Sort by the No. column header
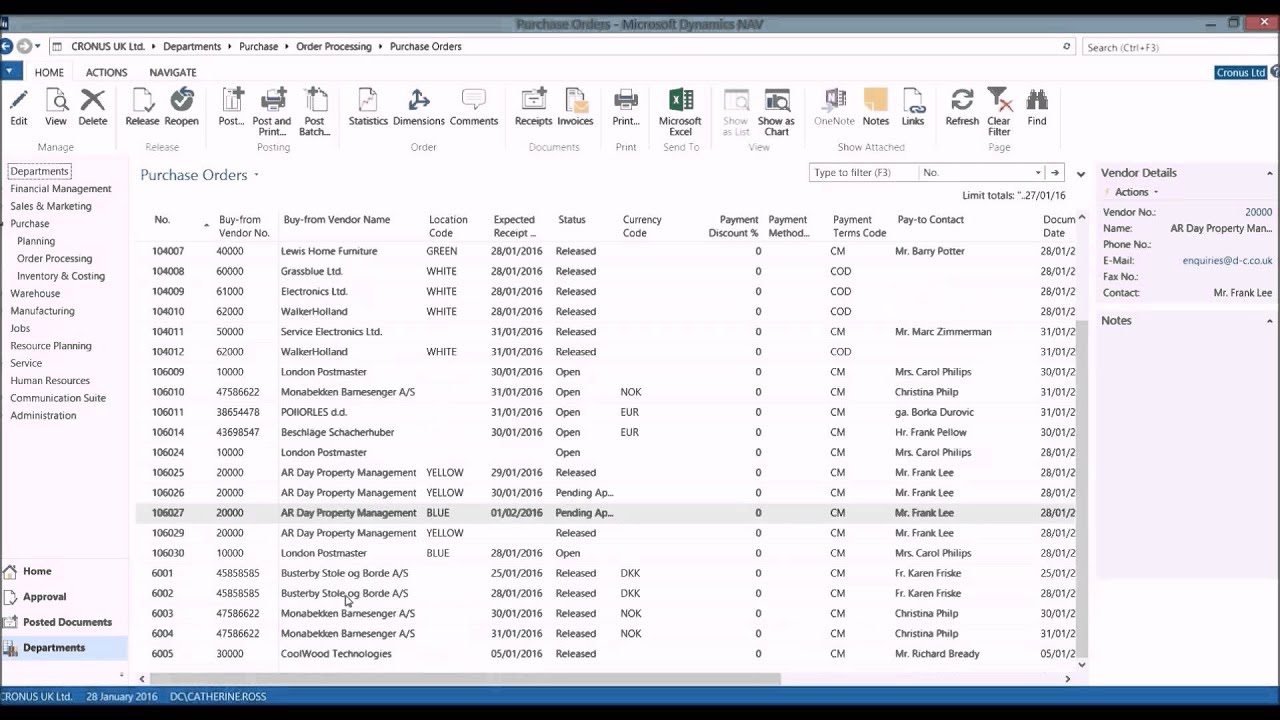This screenshot has width=1280, height=720. [162, 220]
